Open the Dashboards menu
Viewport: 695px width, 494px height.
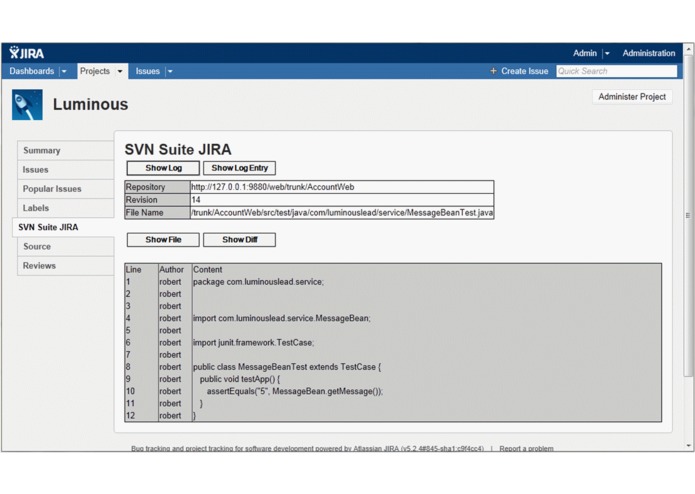[x=31, y=71]
